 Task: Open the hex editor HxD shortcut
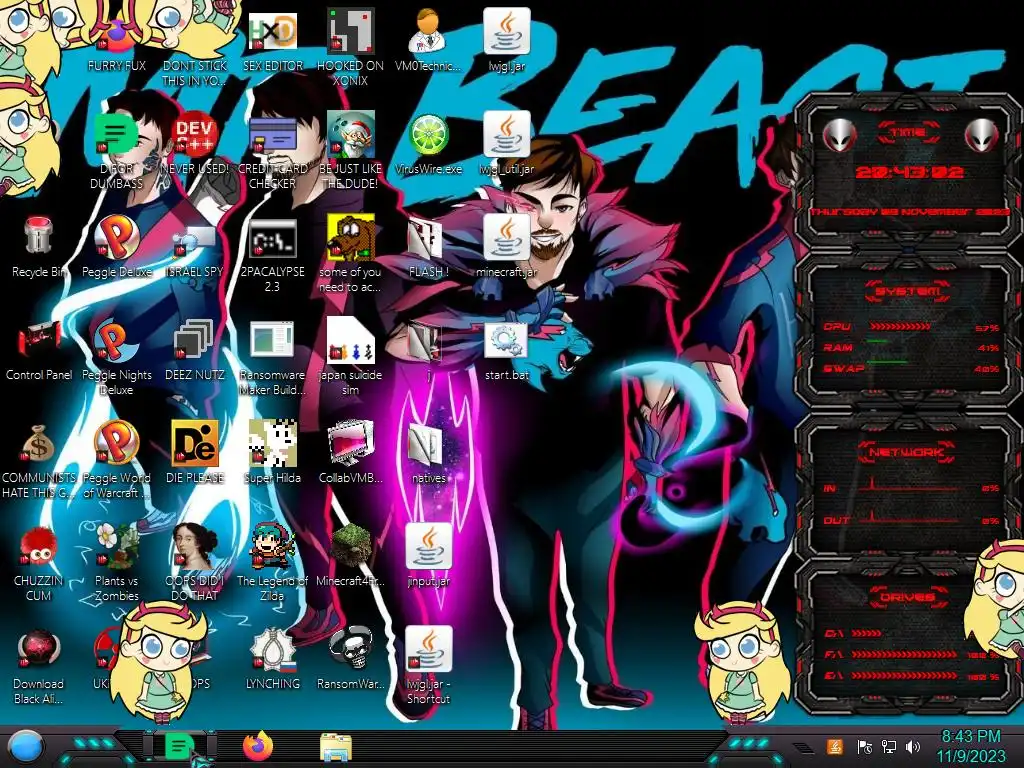pos(272,31)
